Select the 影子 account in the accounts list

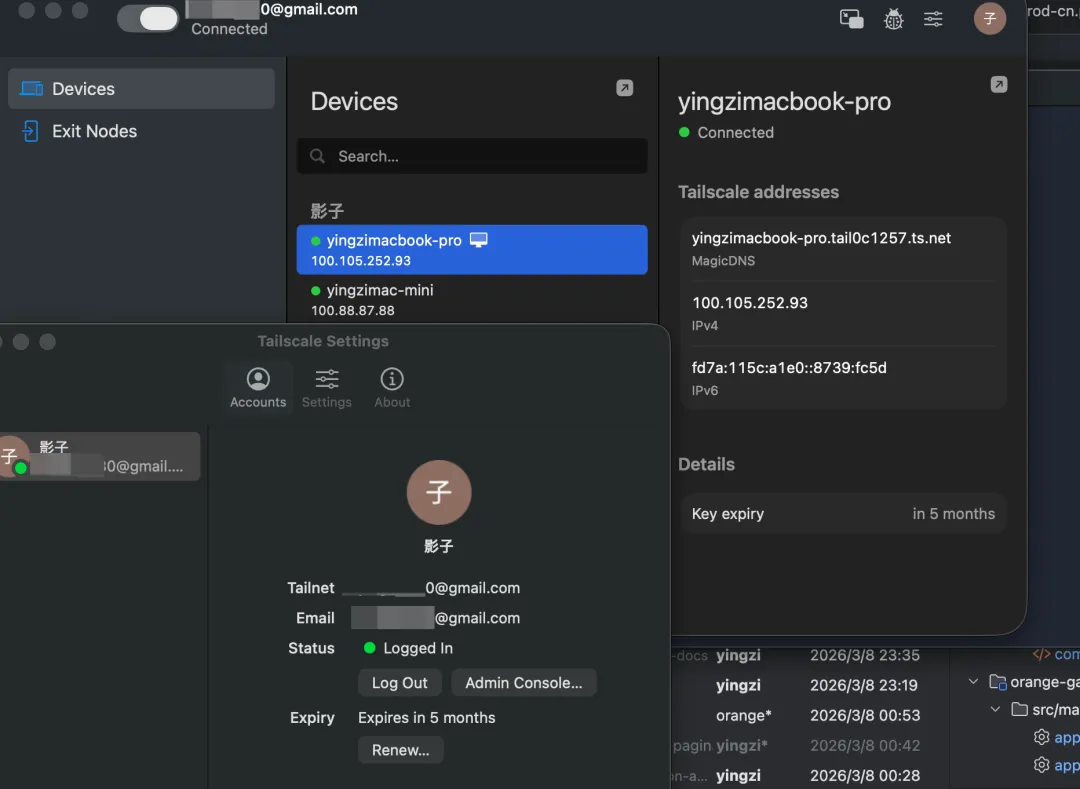coord(99,456)
